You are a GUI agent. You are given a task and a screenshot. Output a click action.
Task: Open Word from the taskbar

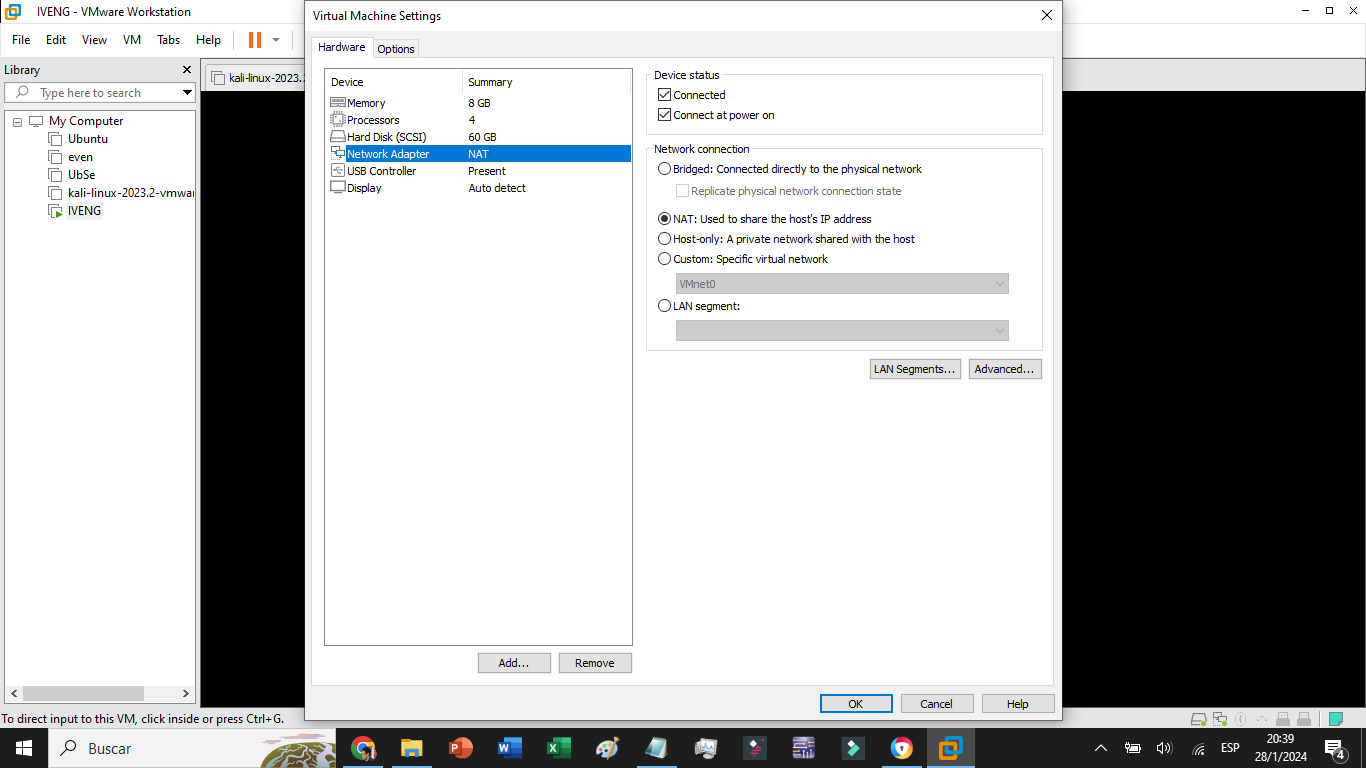point(509,748)
